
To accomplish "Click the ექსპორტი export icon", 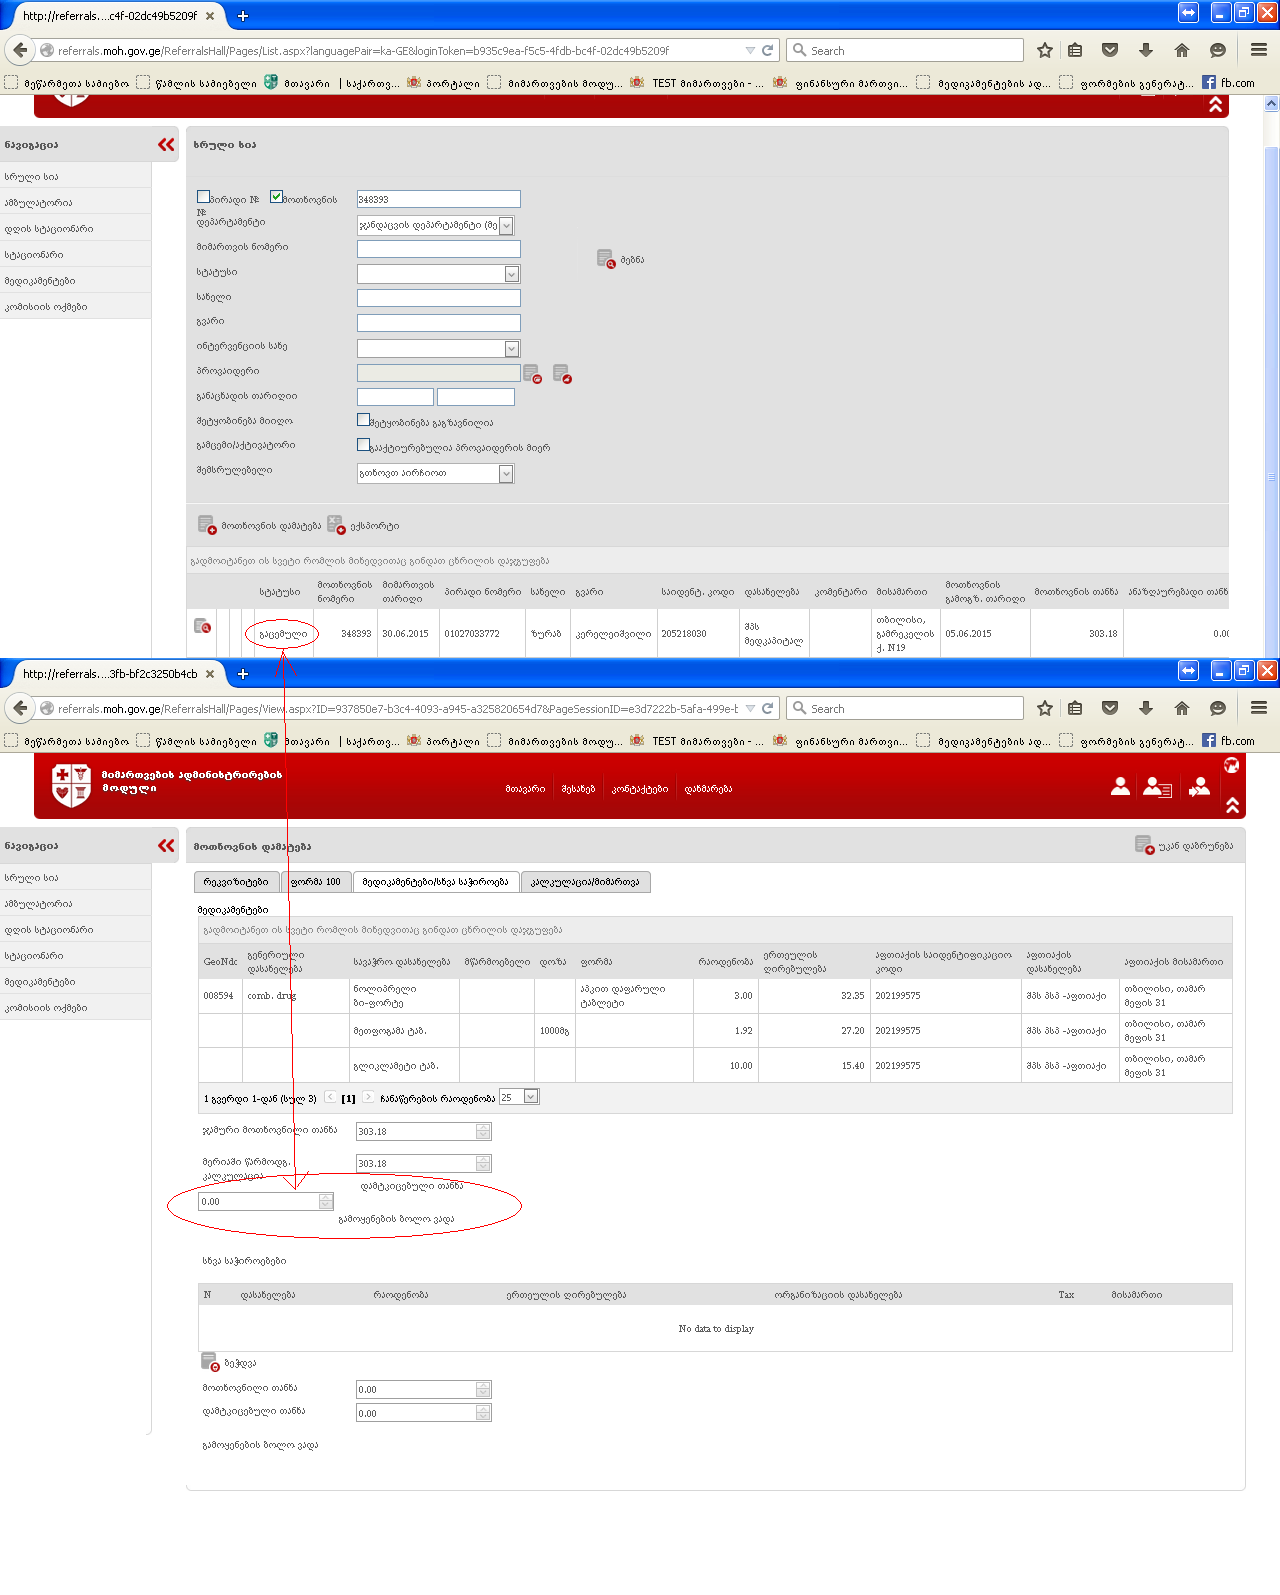I will point(336,525).
